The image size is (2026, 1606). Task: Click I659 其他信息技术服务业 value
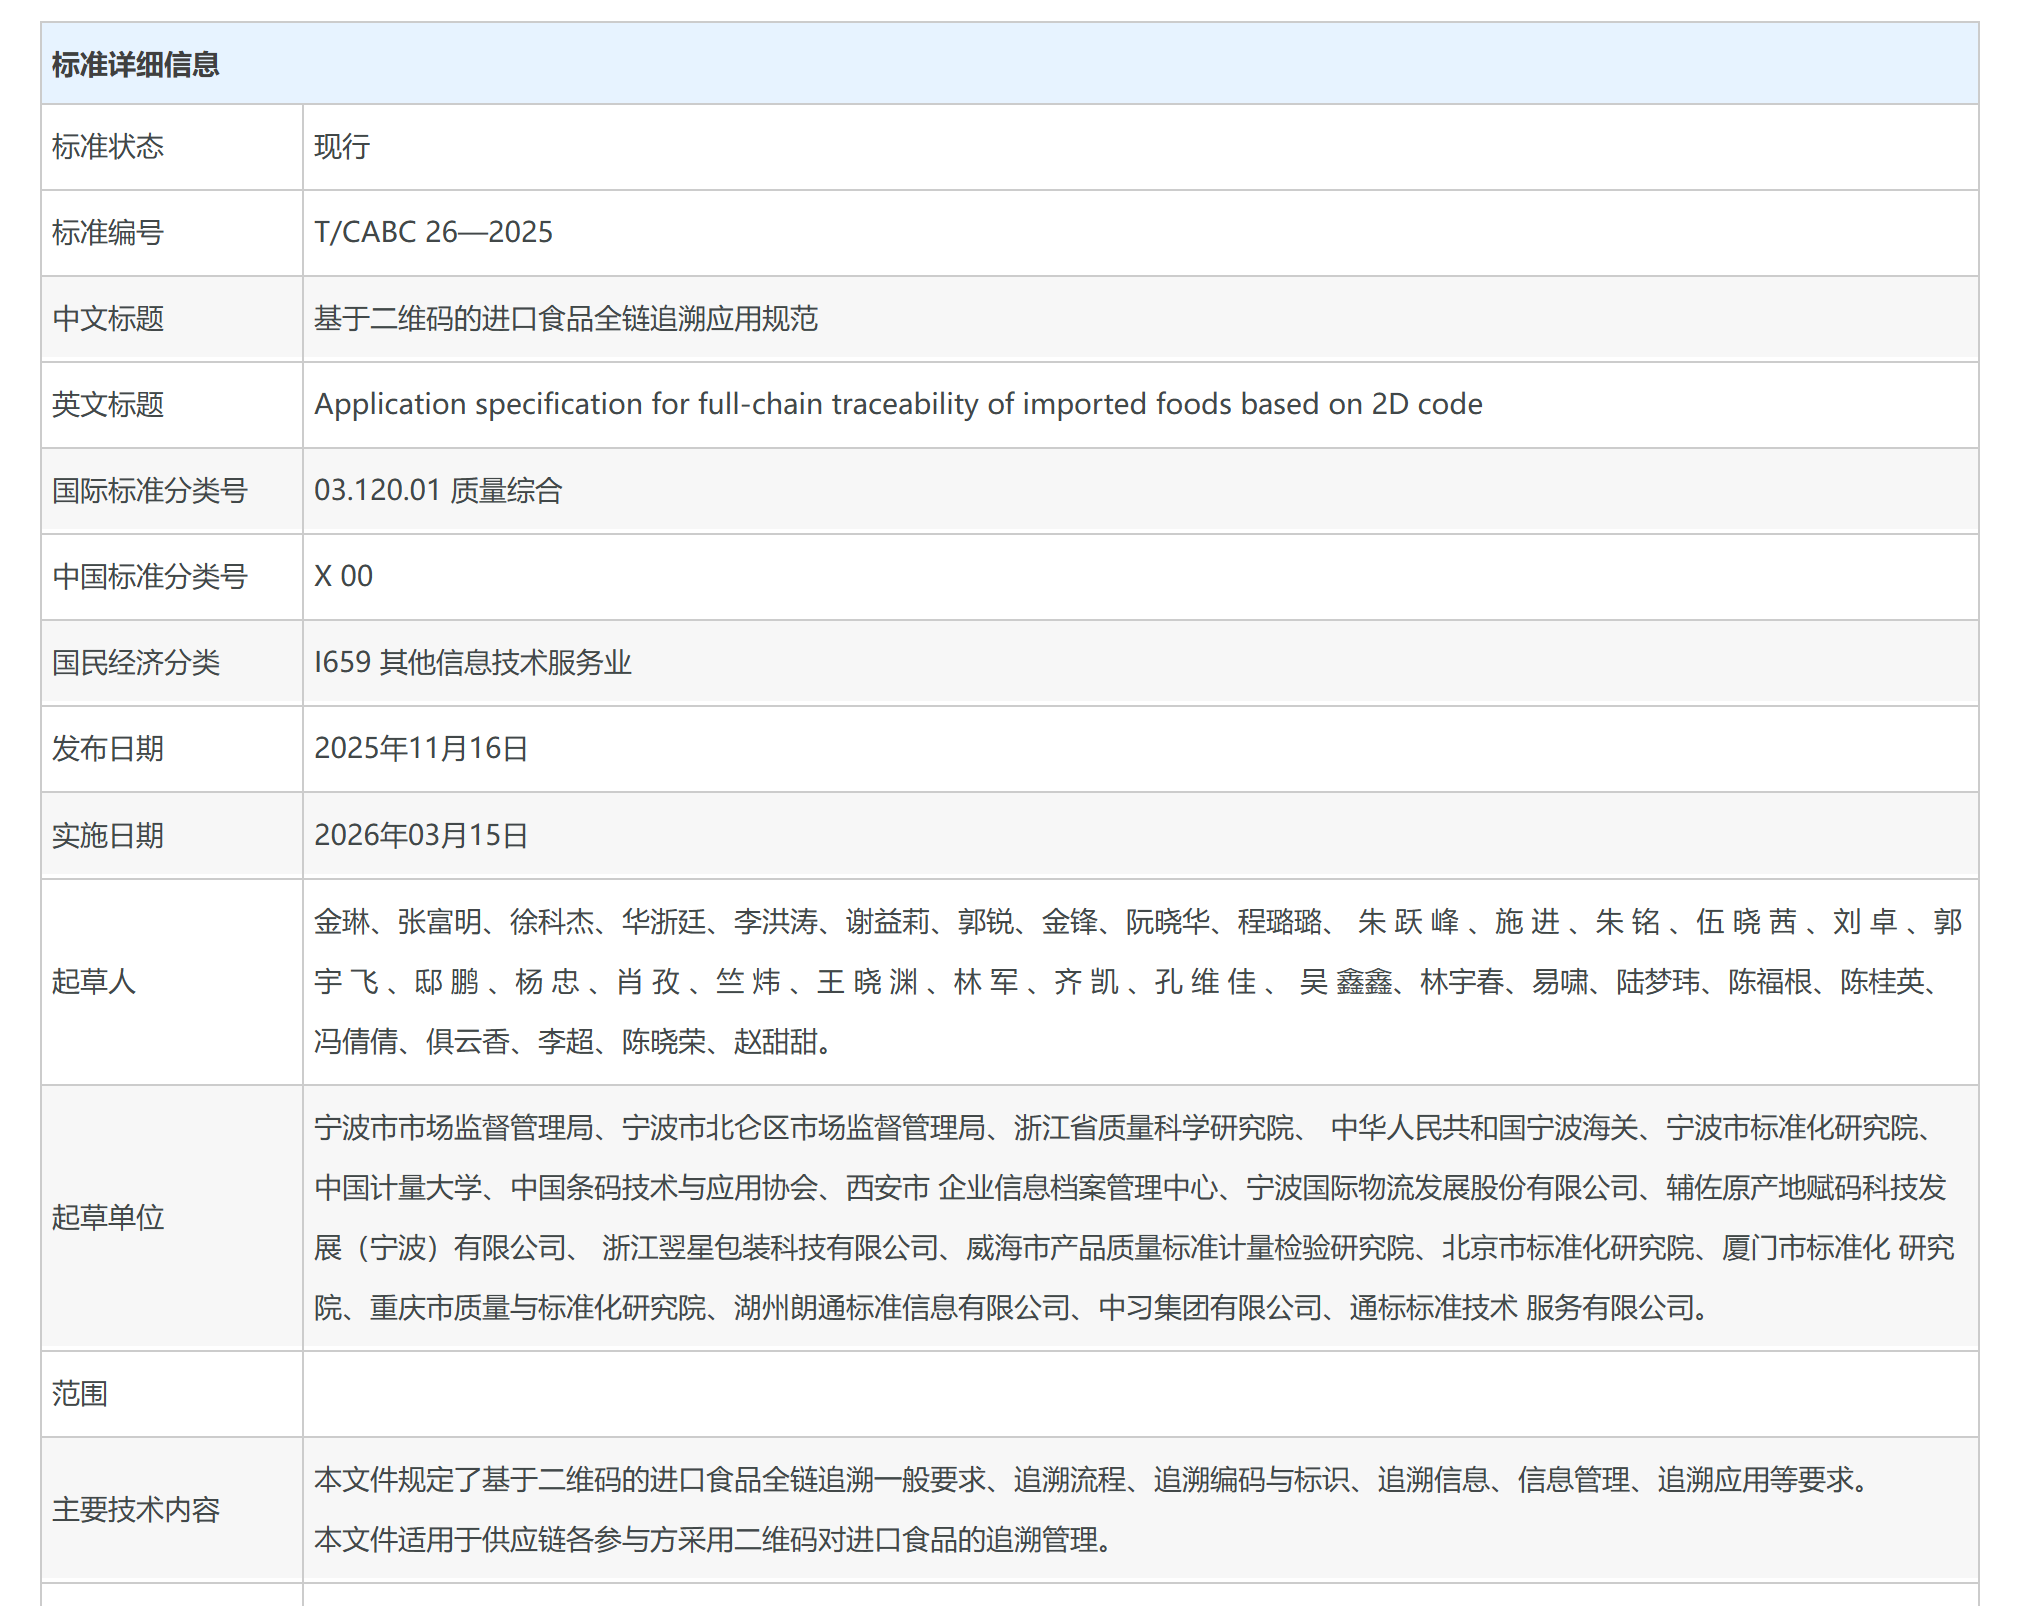472,662
